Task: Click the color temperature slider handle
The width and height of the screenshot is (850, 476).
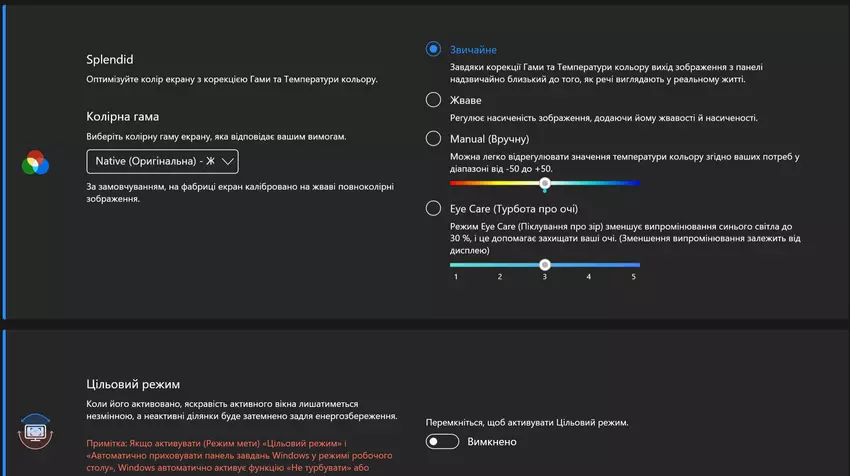Action: pyautogui.click(x=545, y=184)
